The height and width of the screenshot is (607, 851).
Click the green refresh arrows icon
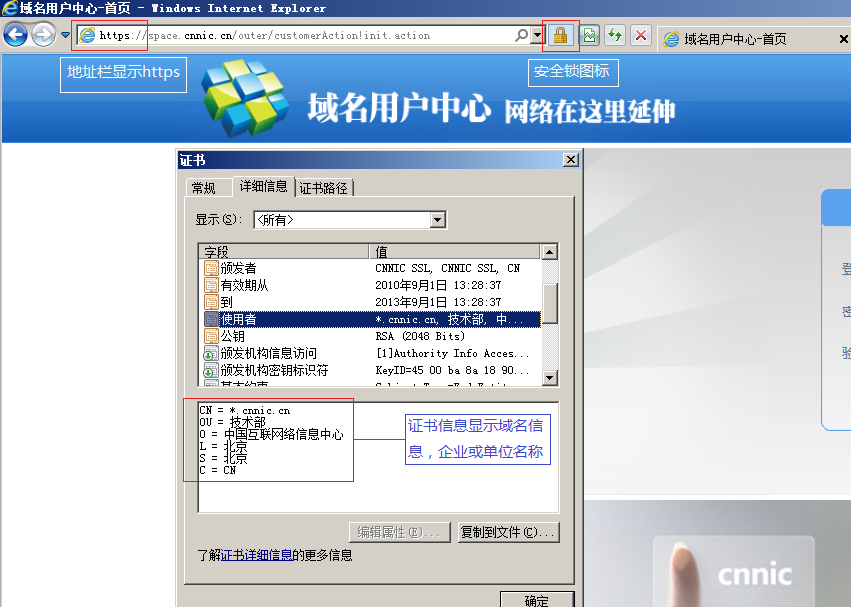click(615, 36)
